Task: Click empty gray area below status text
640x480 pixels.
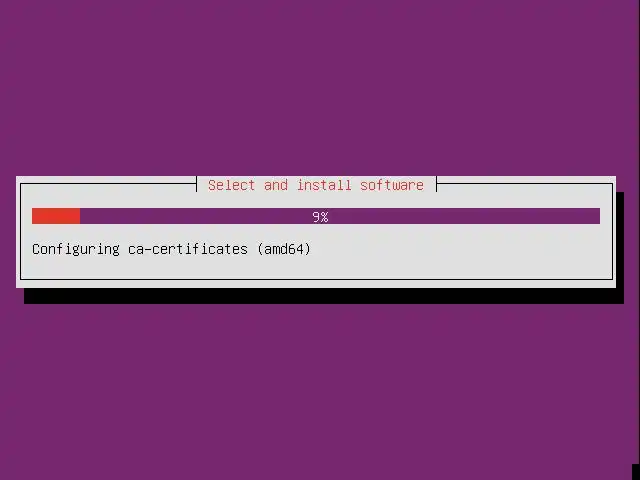Action: tap(316, 267)
